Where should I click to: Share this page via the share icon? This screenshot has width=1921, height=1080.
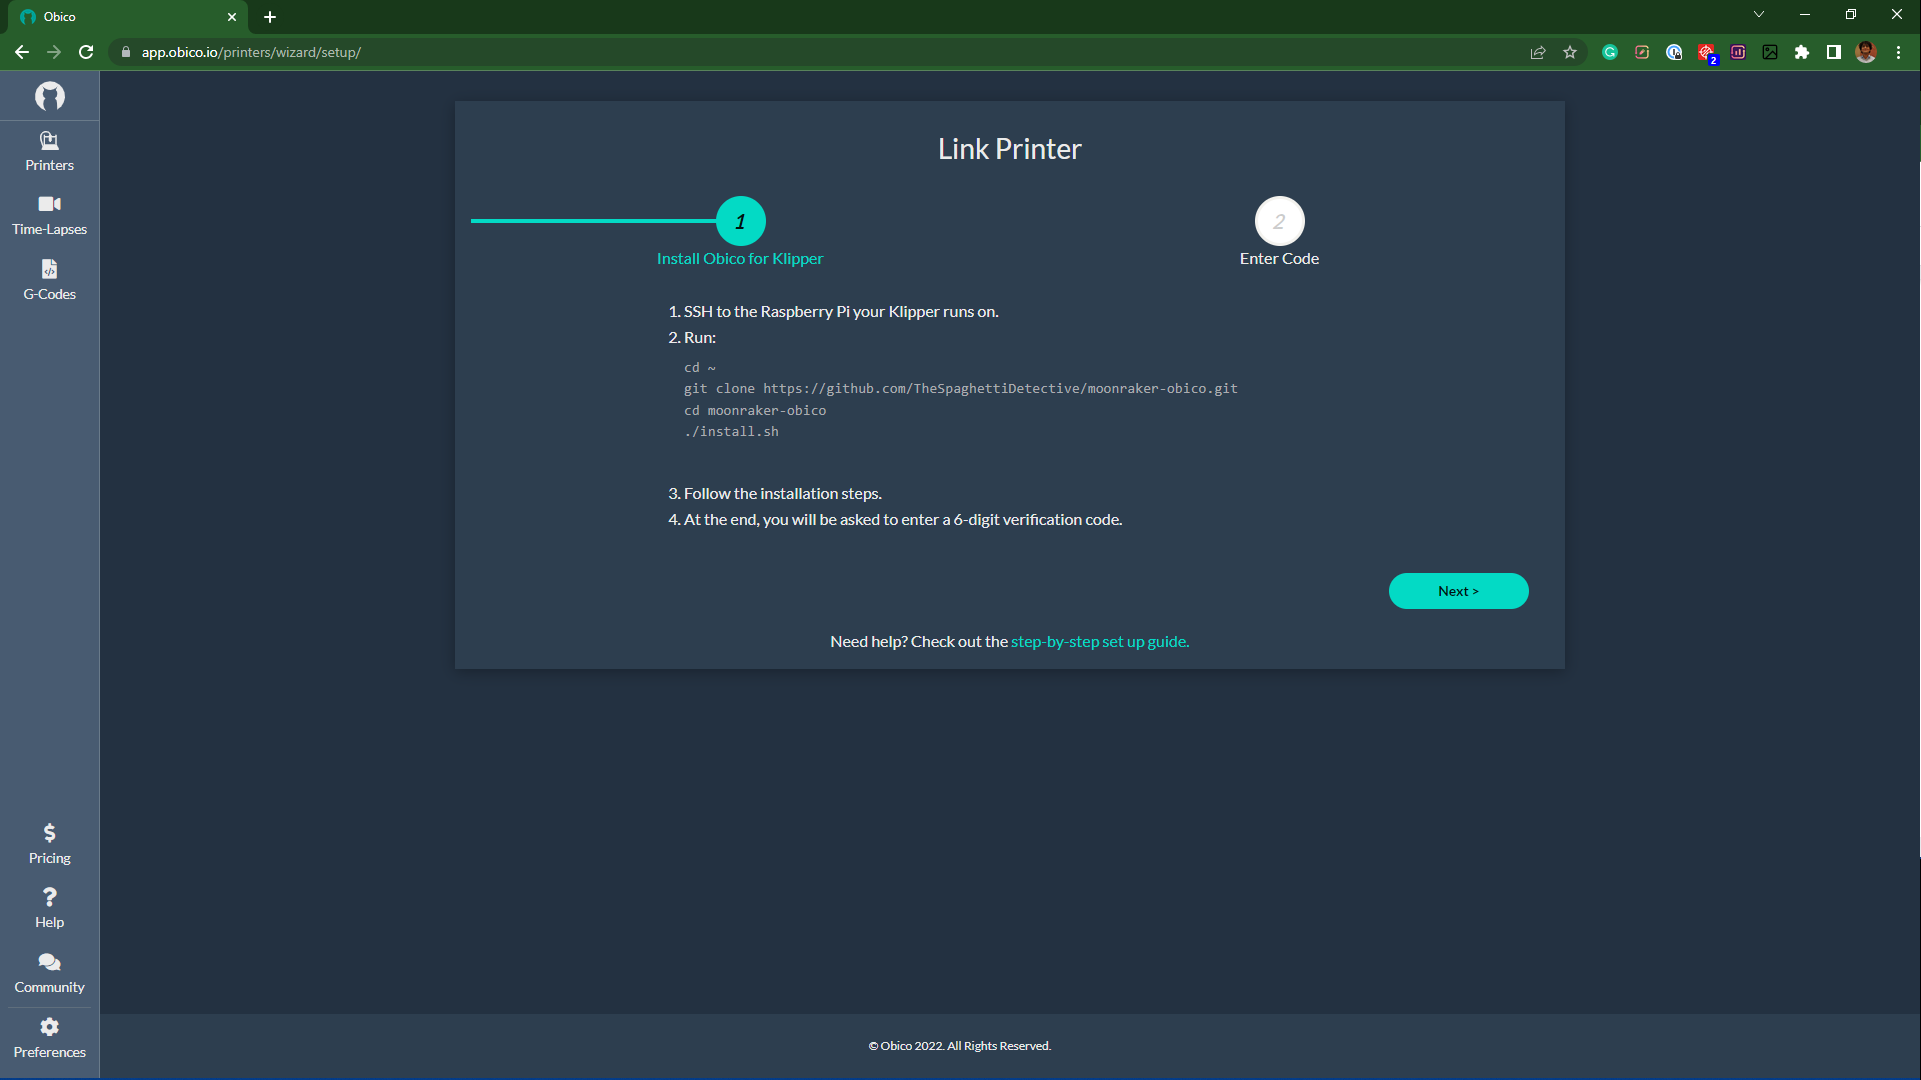(1538, 52)
